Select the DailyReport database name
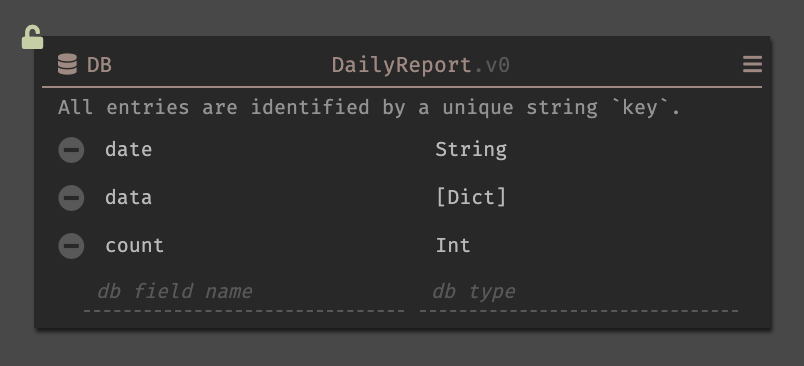This screenshot has width=804, height=366. pyautogui.click(x=401, y=66)
